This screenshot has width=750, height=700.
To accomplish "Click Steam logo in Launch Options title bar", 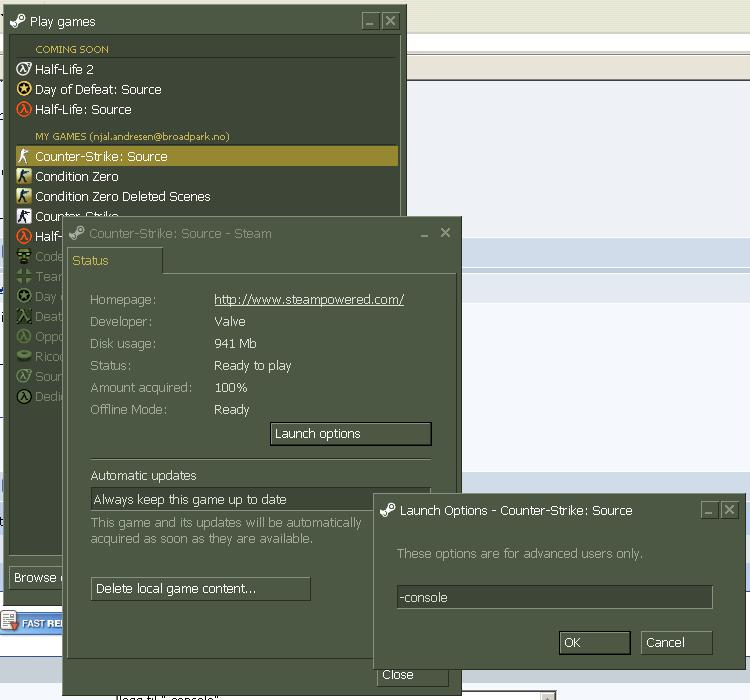I will pos(387,510).
